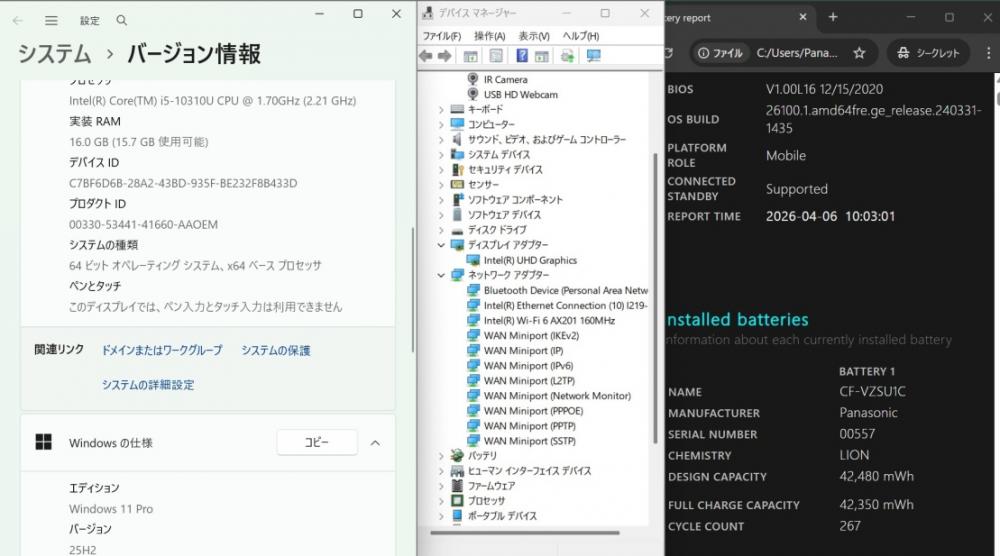
Task: Click Device Manager toolbar Back arrow
Action: coord(426,56)
